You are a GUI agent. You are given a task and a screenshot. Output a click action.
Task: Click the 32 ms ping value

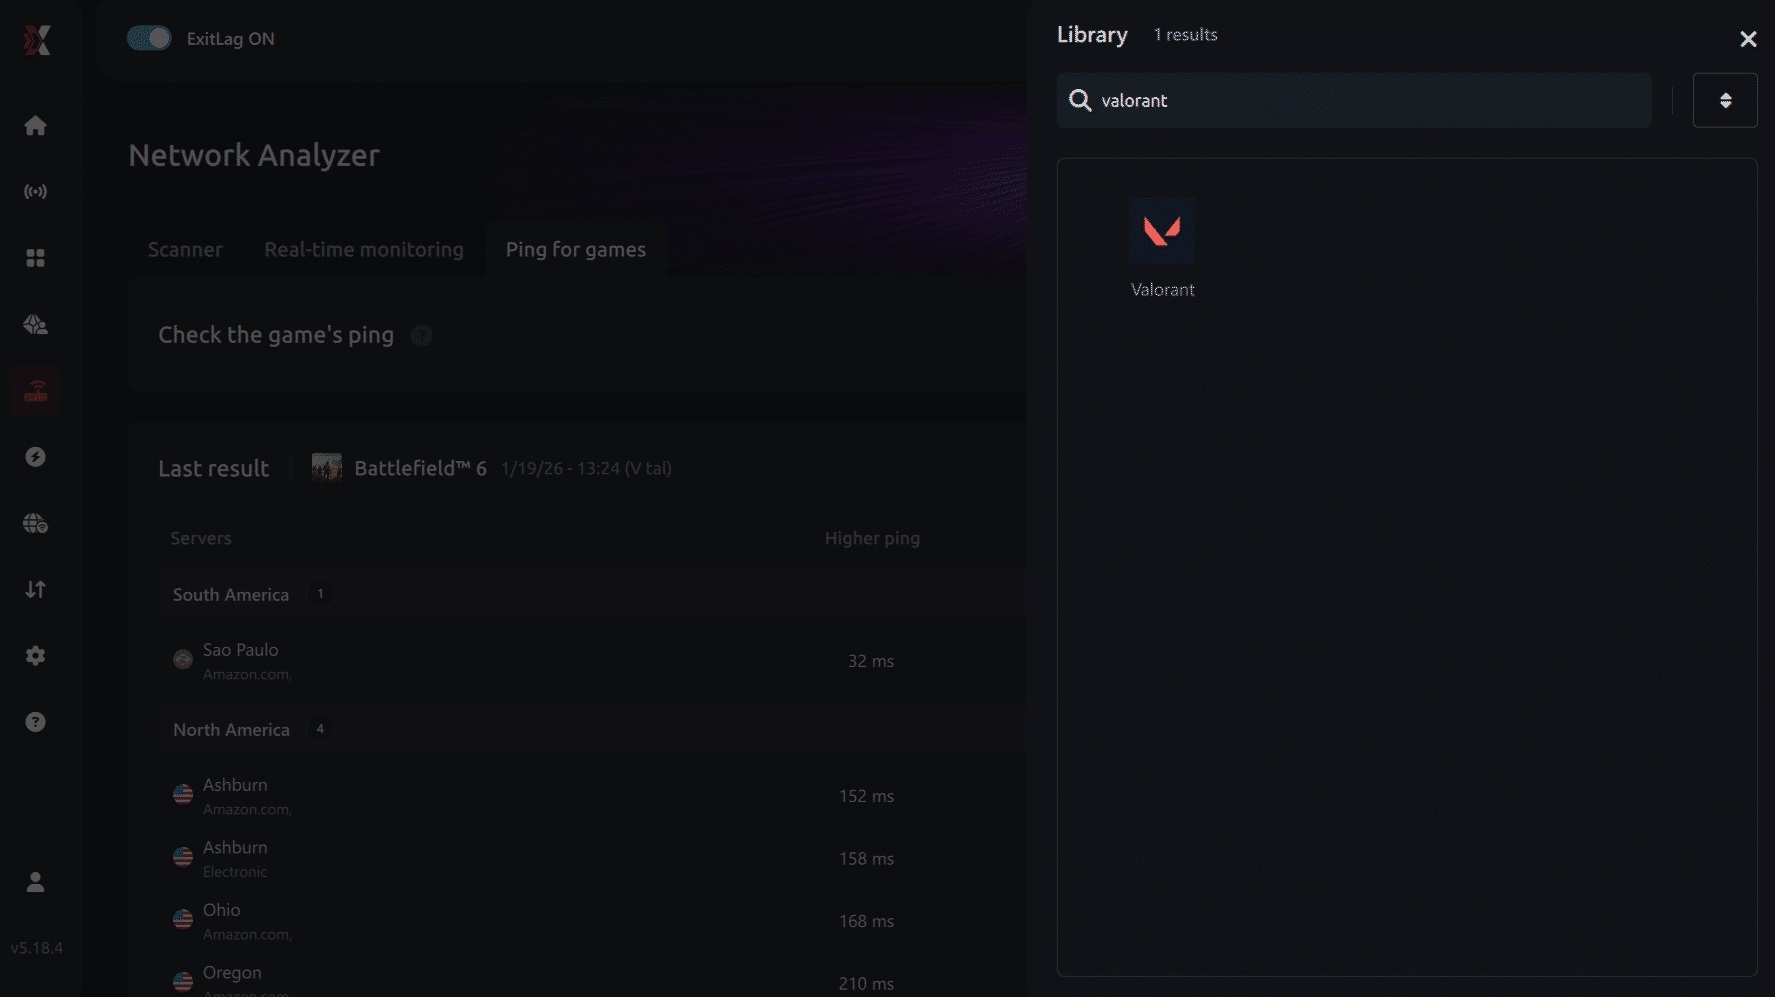point(871,661)
